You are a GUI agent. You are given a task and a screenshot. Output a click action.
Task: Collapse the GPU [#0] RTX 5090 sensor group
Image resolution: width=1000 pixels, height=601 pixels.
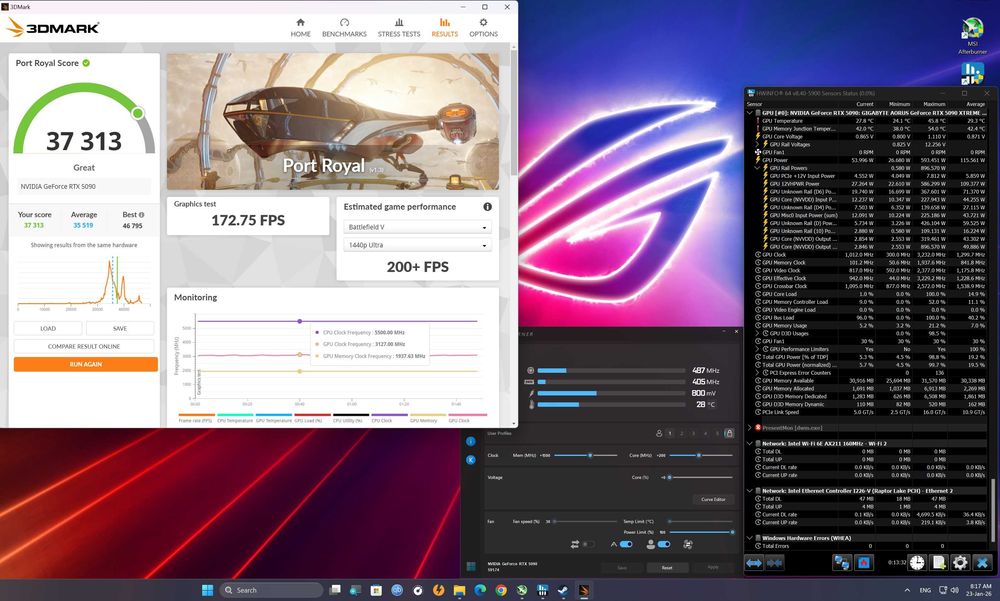(x=749, y=113)
